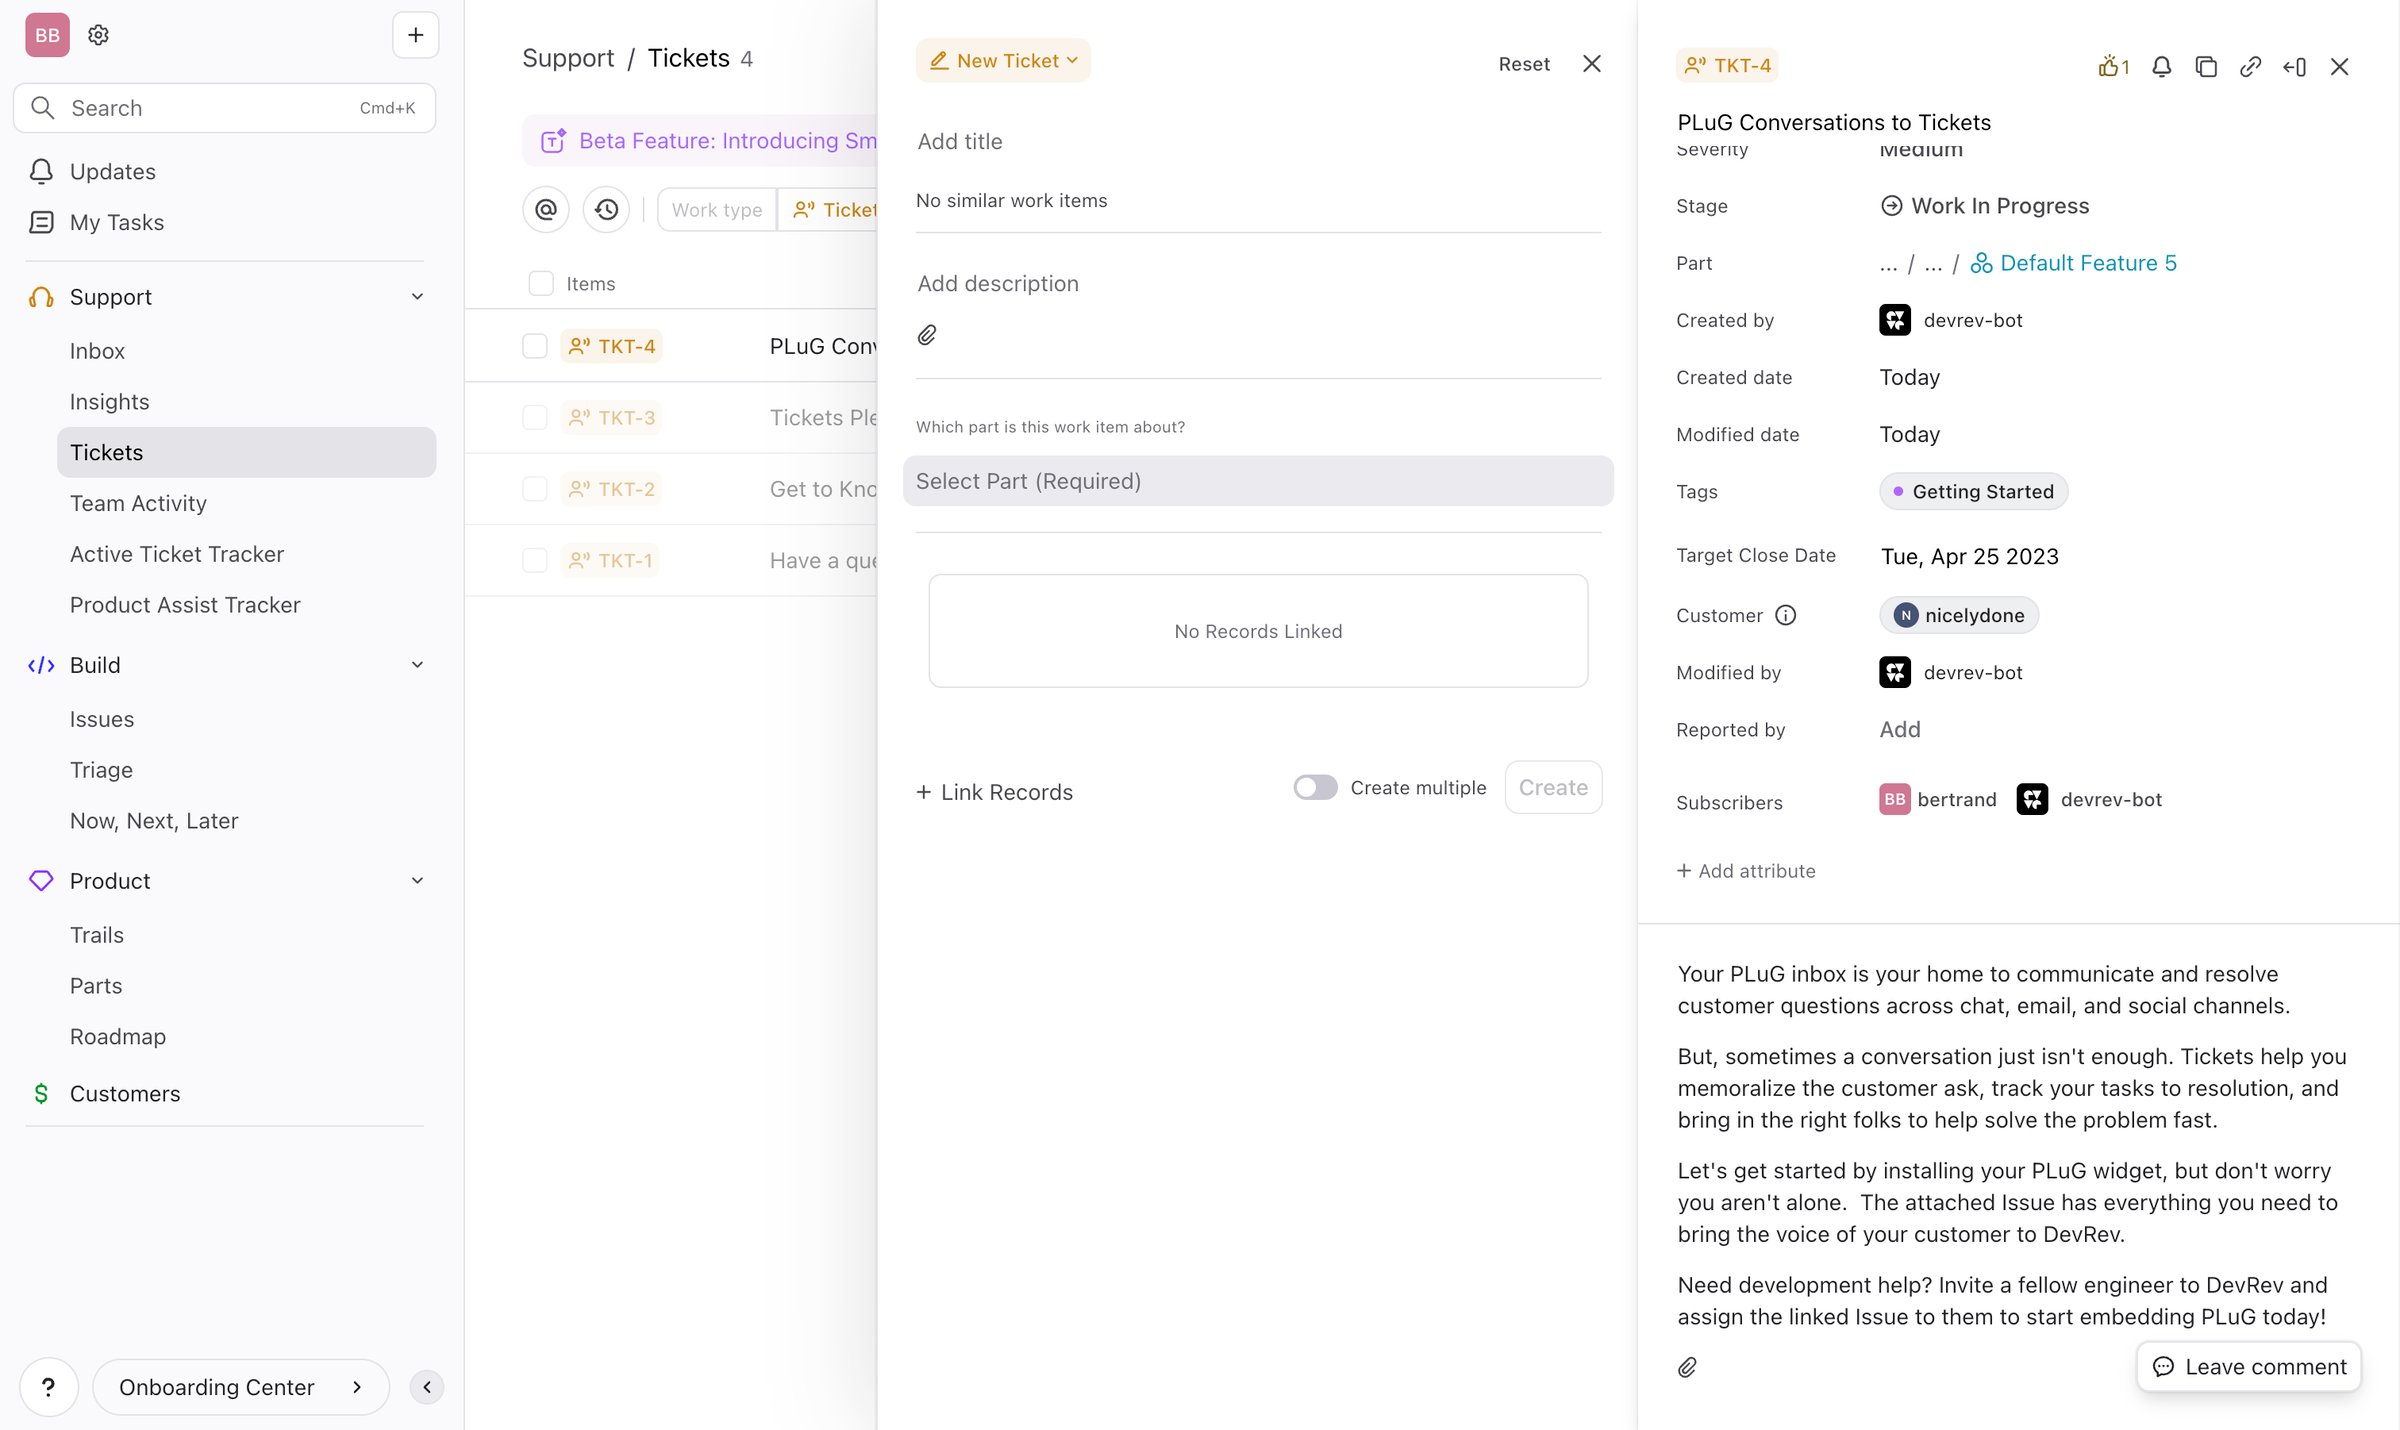Copy ticket with the duplicate icon
2400x1430 pixels.
pyautogui.click(x=2206, y=67)
